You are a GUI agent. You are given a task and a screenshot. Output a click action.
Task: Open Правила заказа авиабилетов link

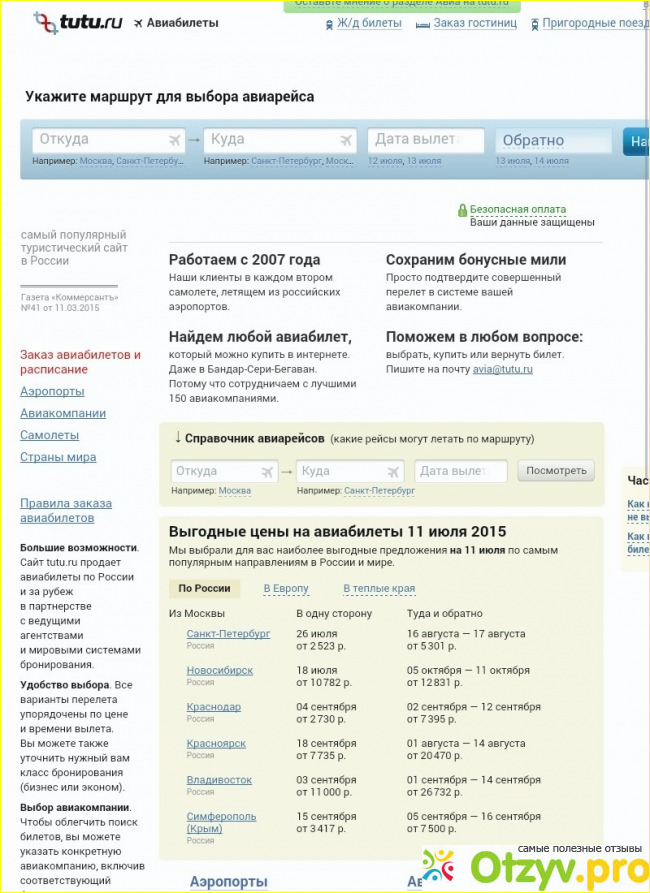point(66,510)
